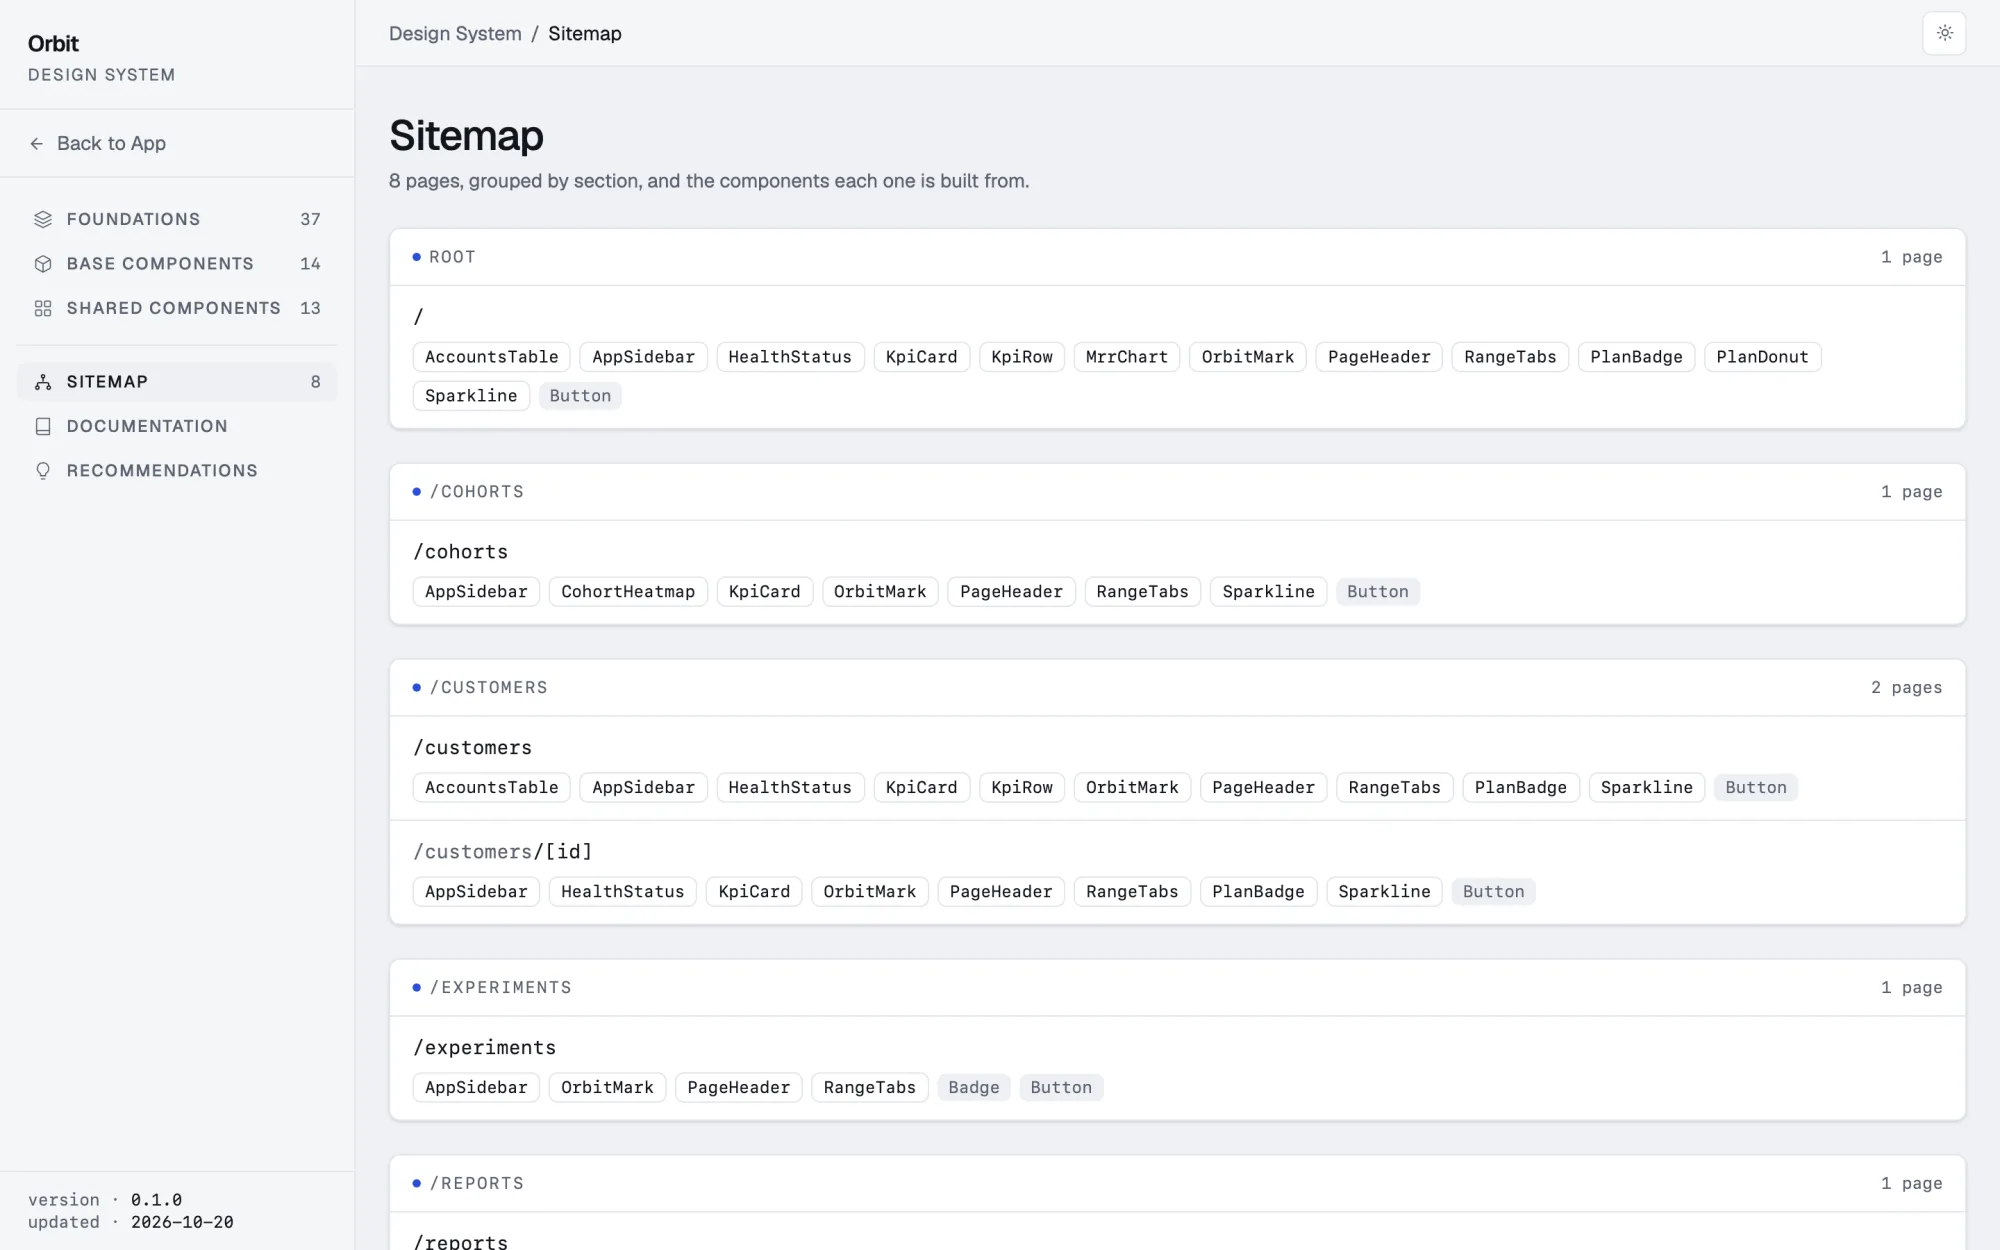Click Badge chip under /experiments
The height and width of the screenshot is (1250, 2000).
point(974,1088)
